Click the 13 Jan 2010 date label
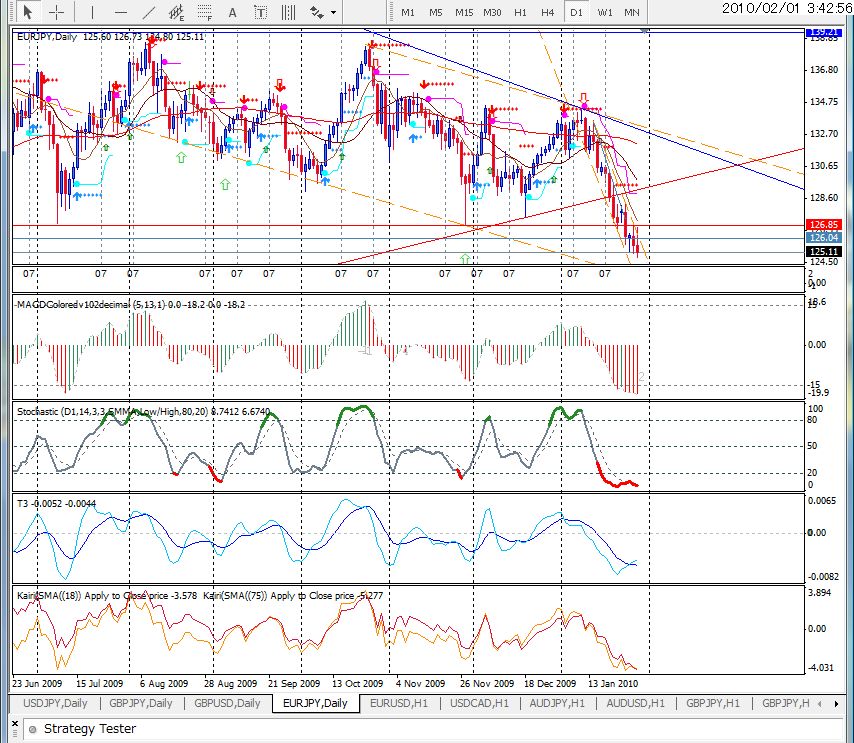The image size is (854, 743). tap(613, 683)
